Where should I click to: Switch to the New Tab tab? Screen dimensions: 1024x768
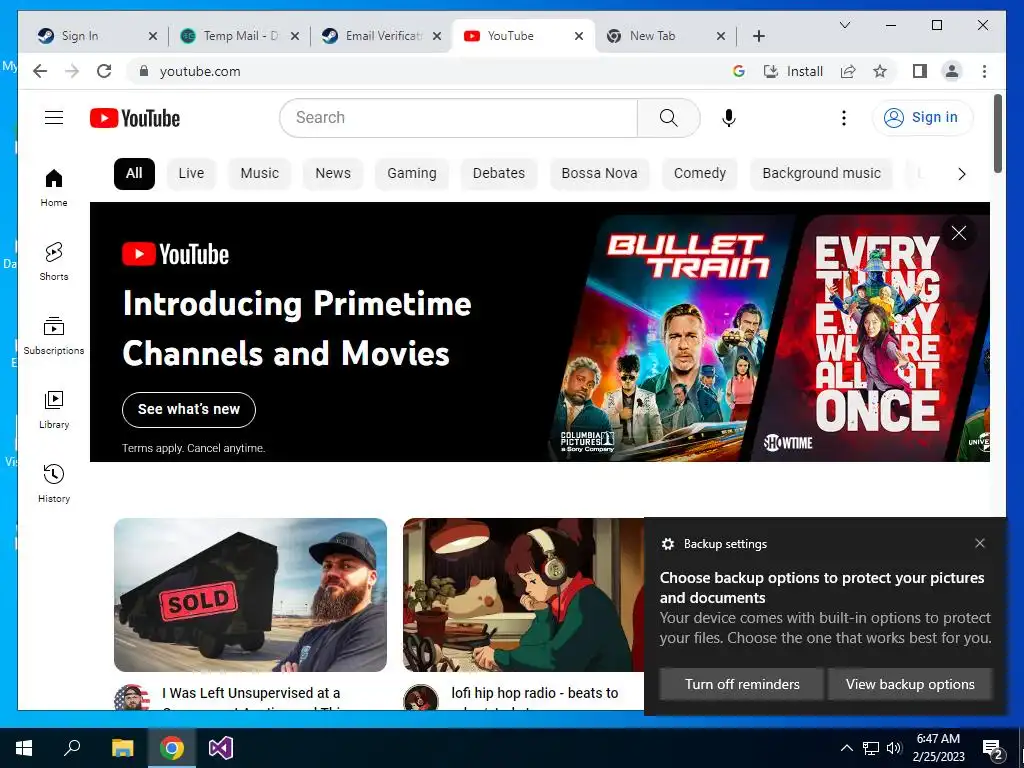point(665,36)
